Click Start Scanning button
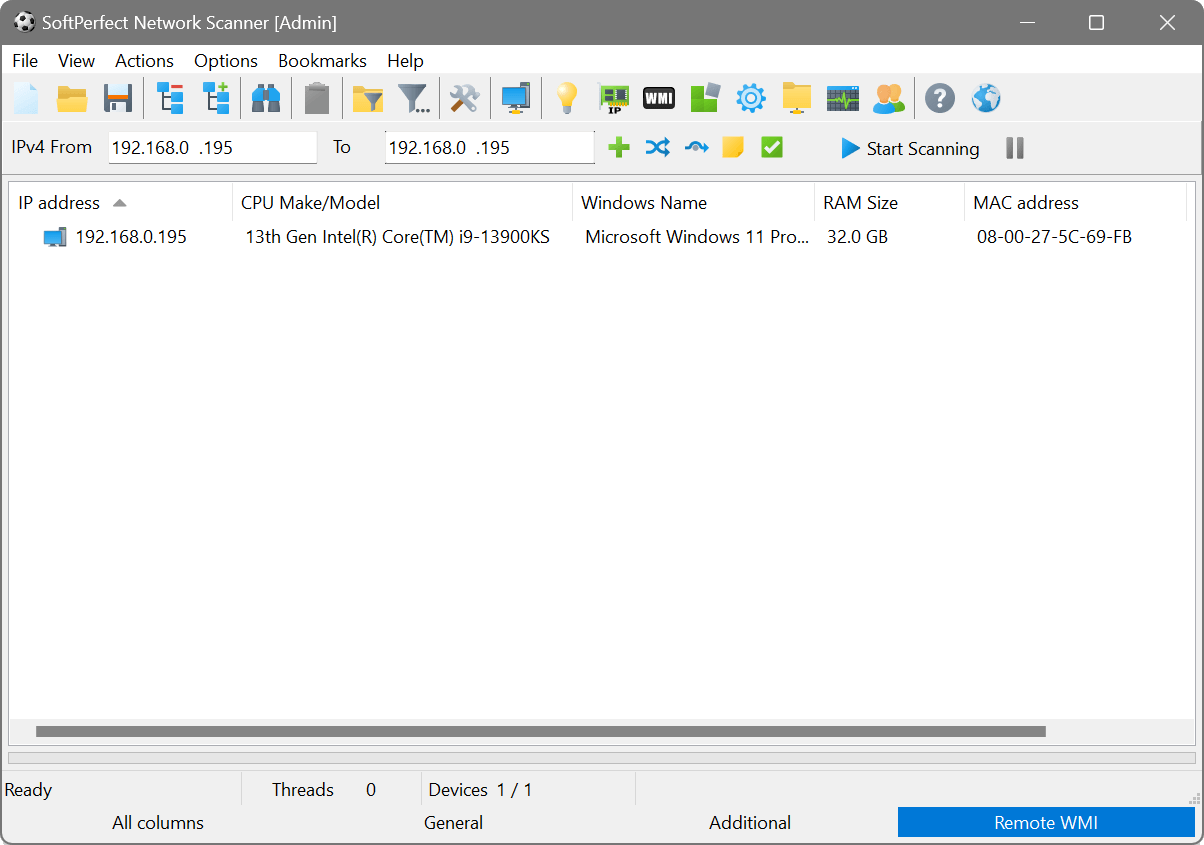The image size is (1204, 845). [x=910, y=148]
